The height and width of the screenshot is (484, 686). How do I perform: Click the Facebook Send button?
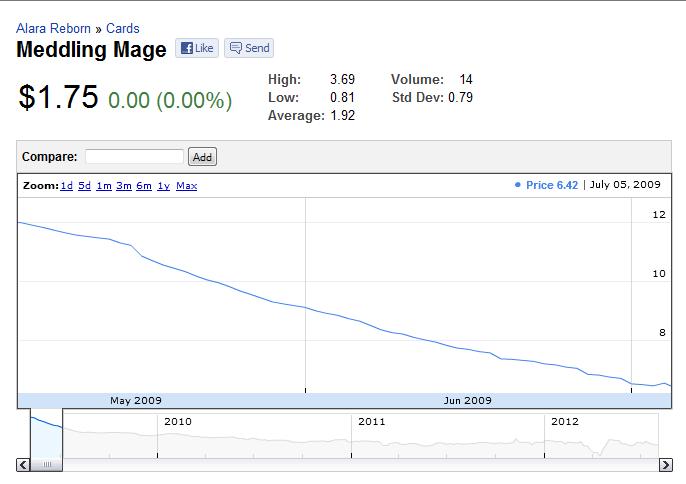coord(249,48)
